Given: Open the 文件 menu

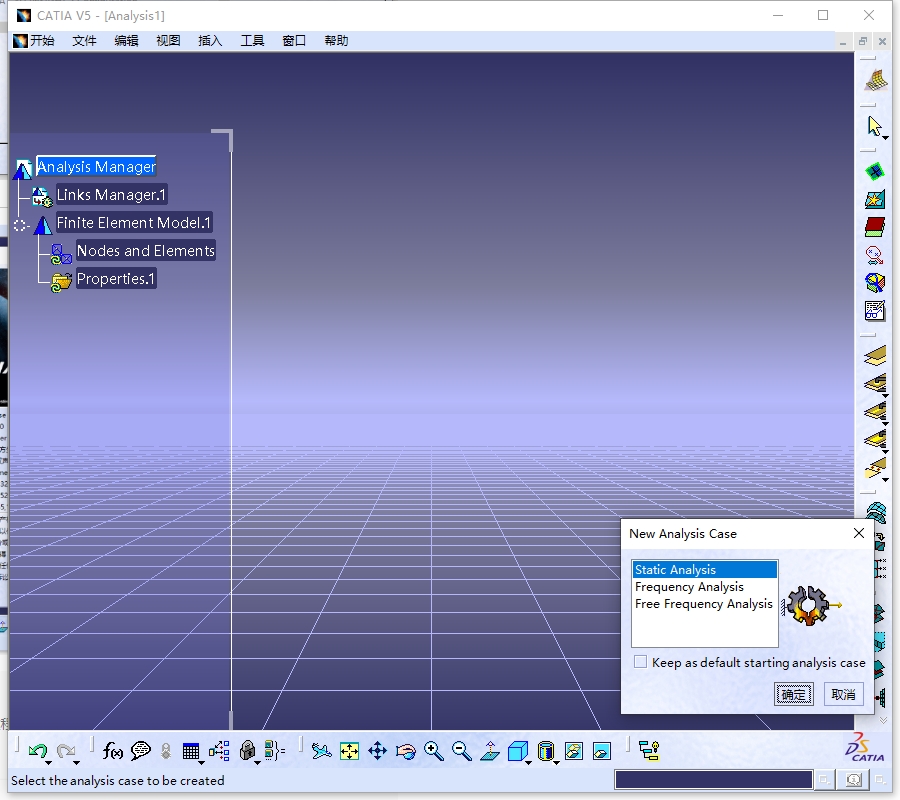Looking at the screenshot, I should tap(84, 41).
